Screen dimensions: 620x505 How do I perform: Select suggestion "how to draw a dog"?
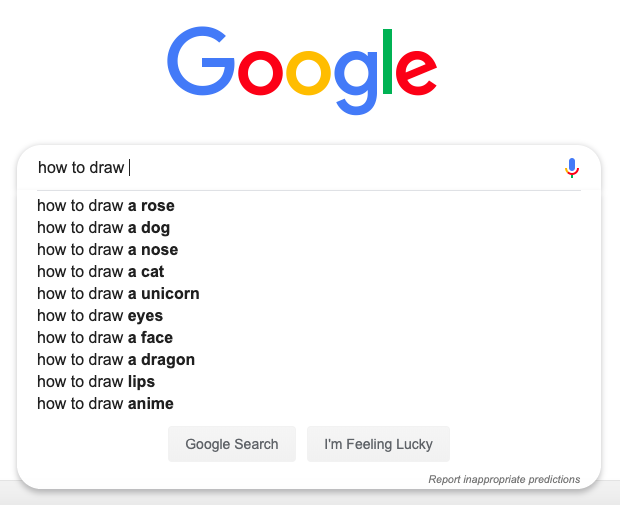click(104, 228)
